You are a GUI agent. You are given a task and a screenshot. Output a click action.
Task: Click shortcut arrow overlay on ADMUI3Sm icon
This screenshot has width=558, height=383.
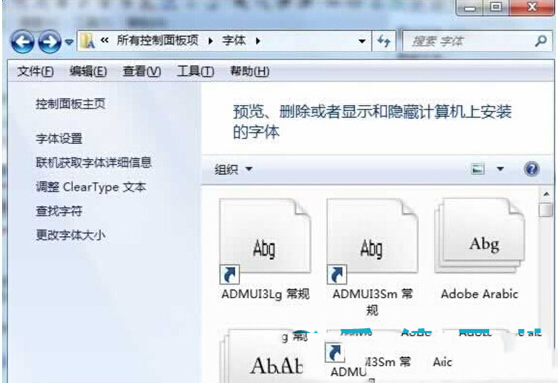pyautogui.click(x=337, y=274)
